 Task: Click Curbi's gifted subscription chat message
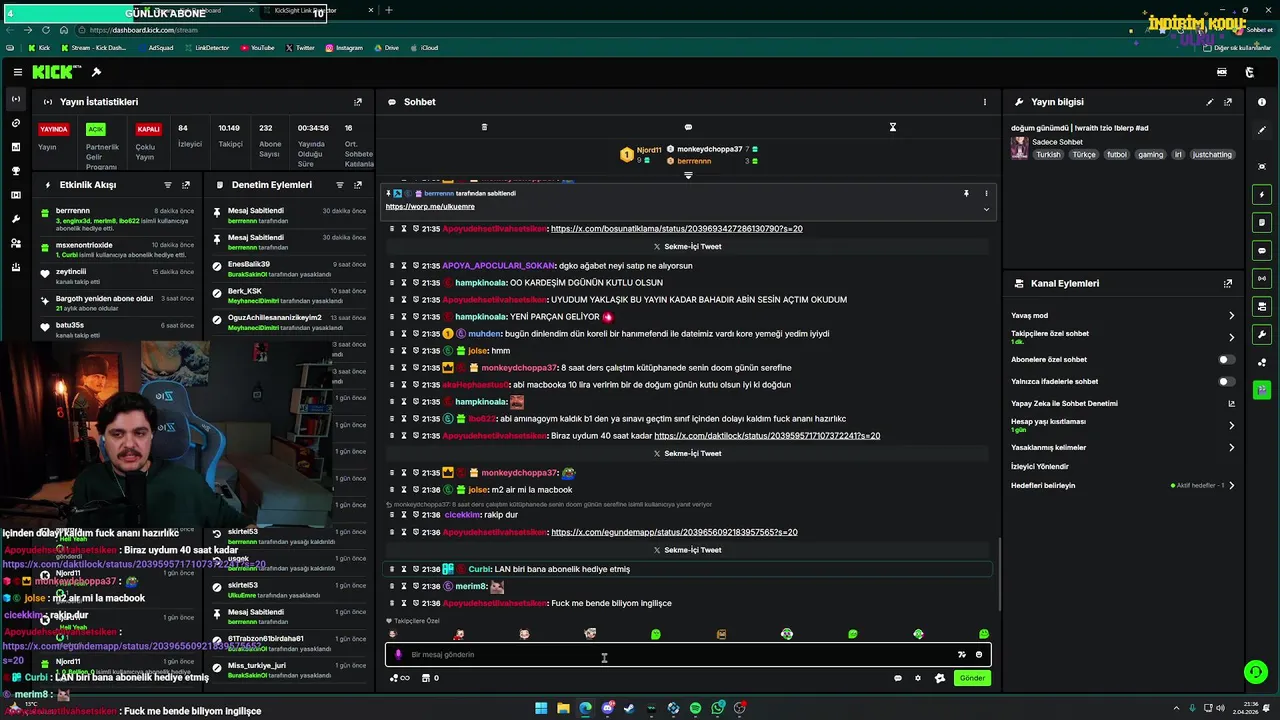tap(690, 569)
